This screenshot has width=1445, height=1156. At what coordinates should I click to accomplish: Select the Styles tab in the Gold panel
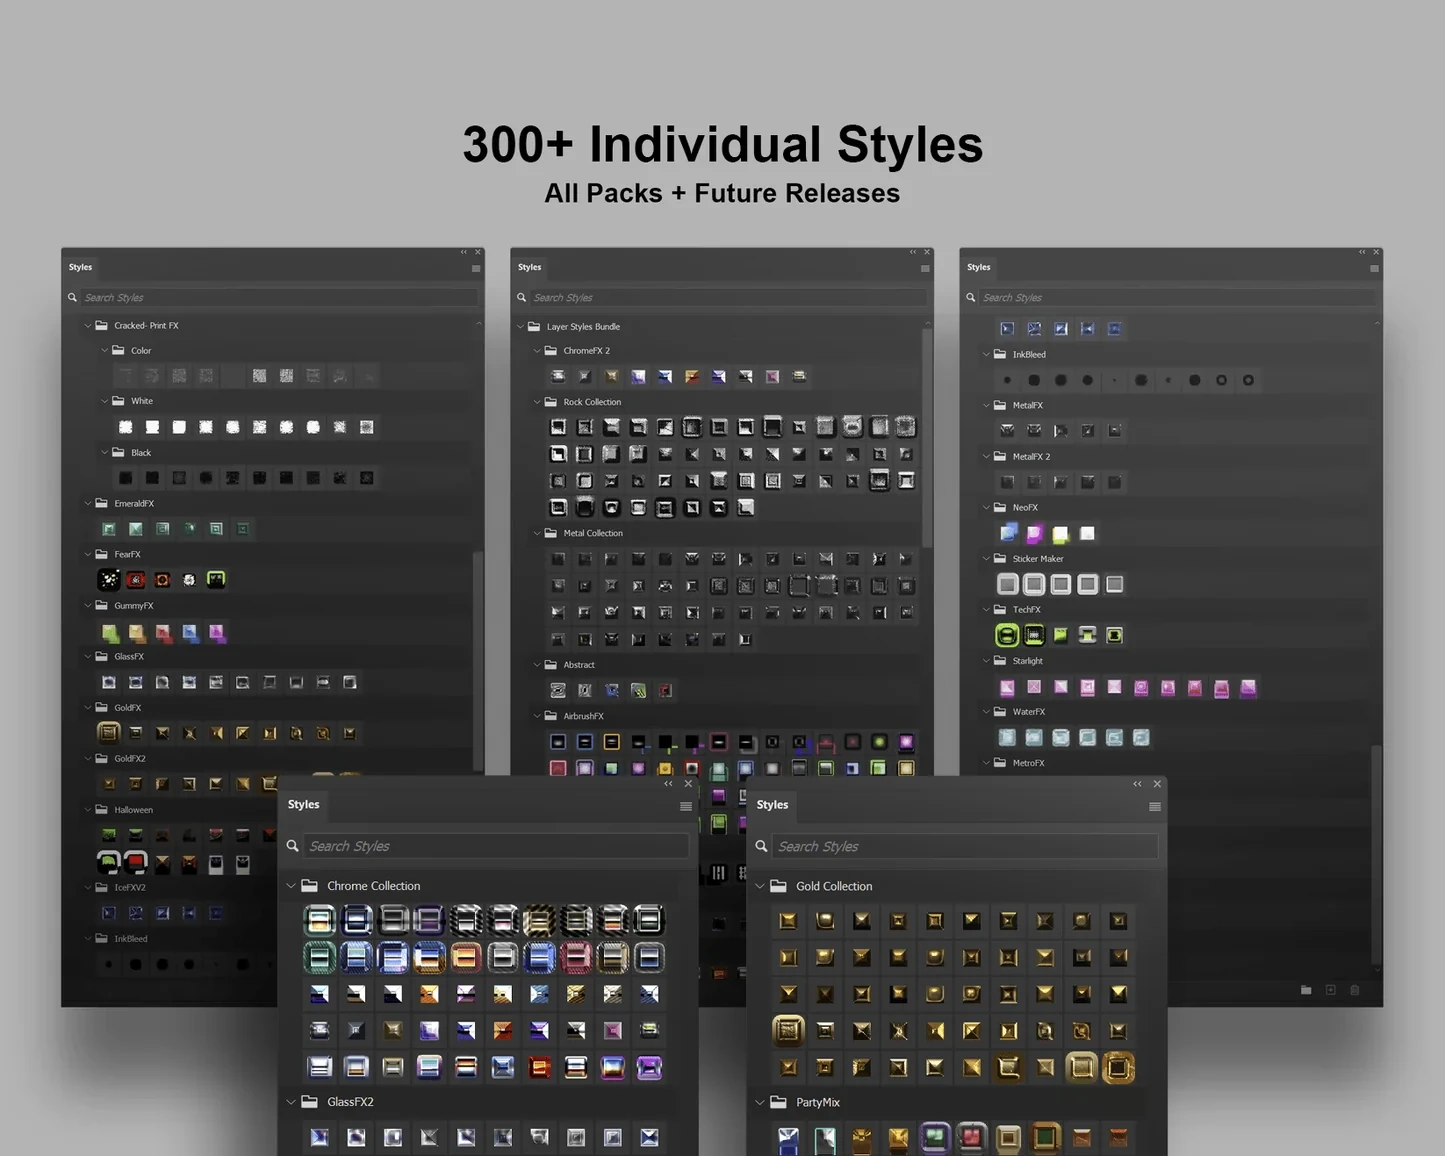coord(772,805)
